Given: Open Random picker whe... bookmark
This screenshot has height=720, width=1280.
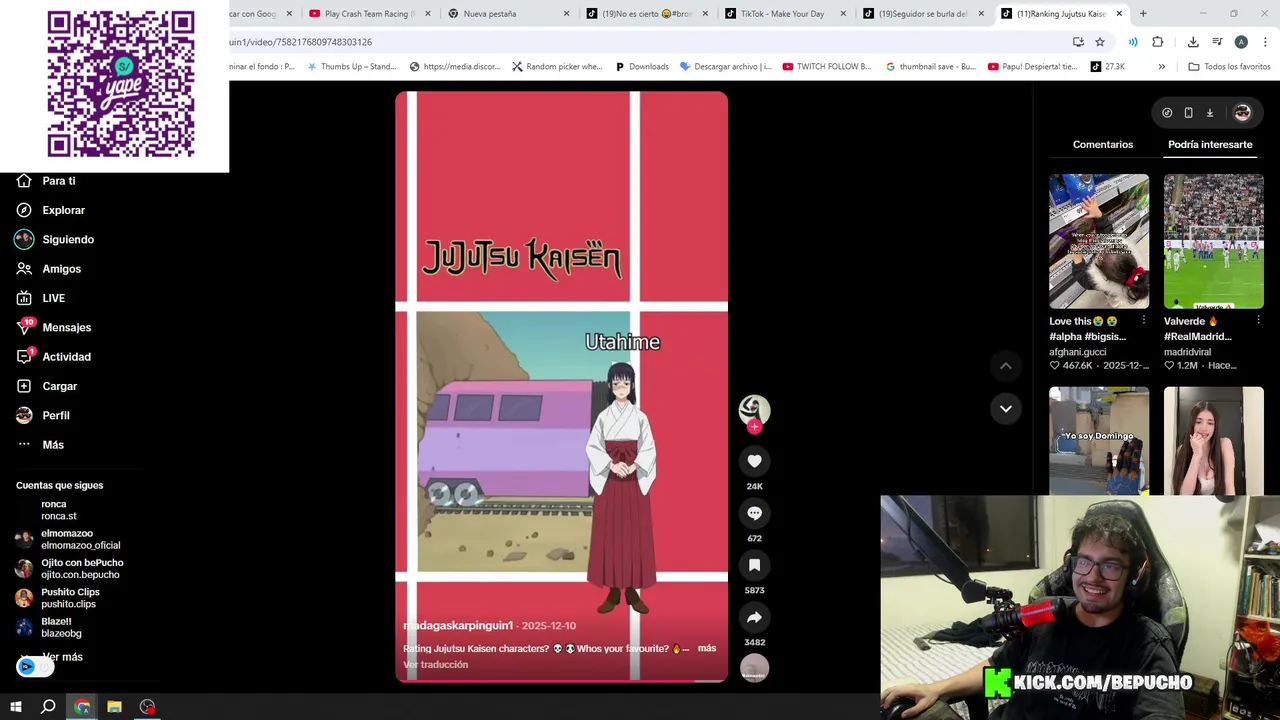Looking at the screenshot, I should click(x=557, y=66).
